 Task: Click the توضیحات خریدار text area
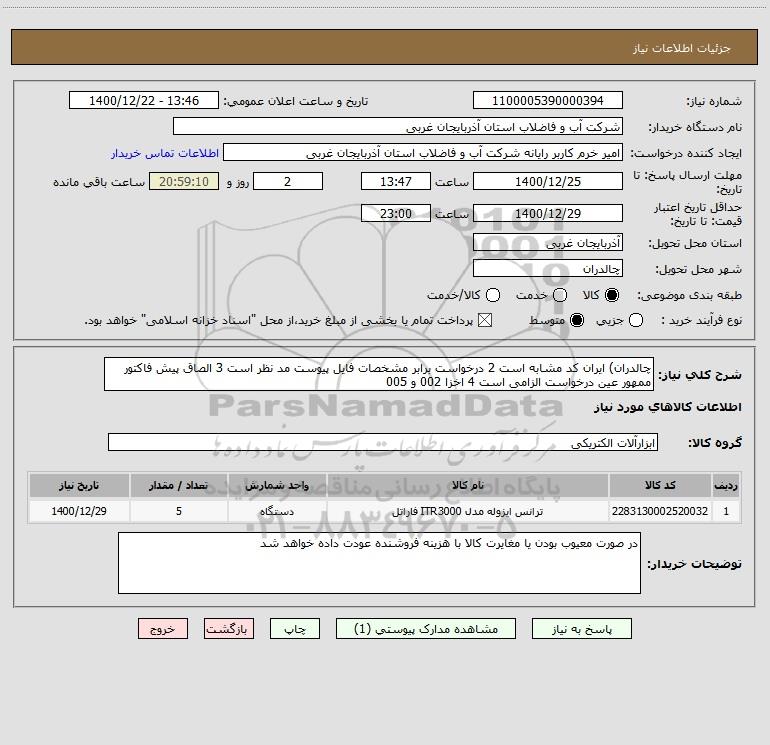point(380,563)
